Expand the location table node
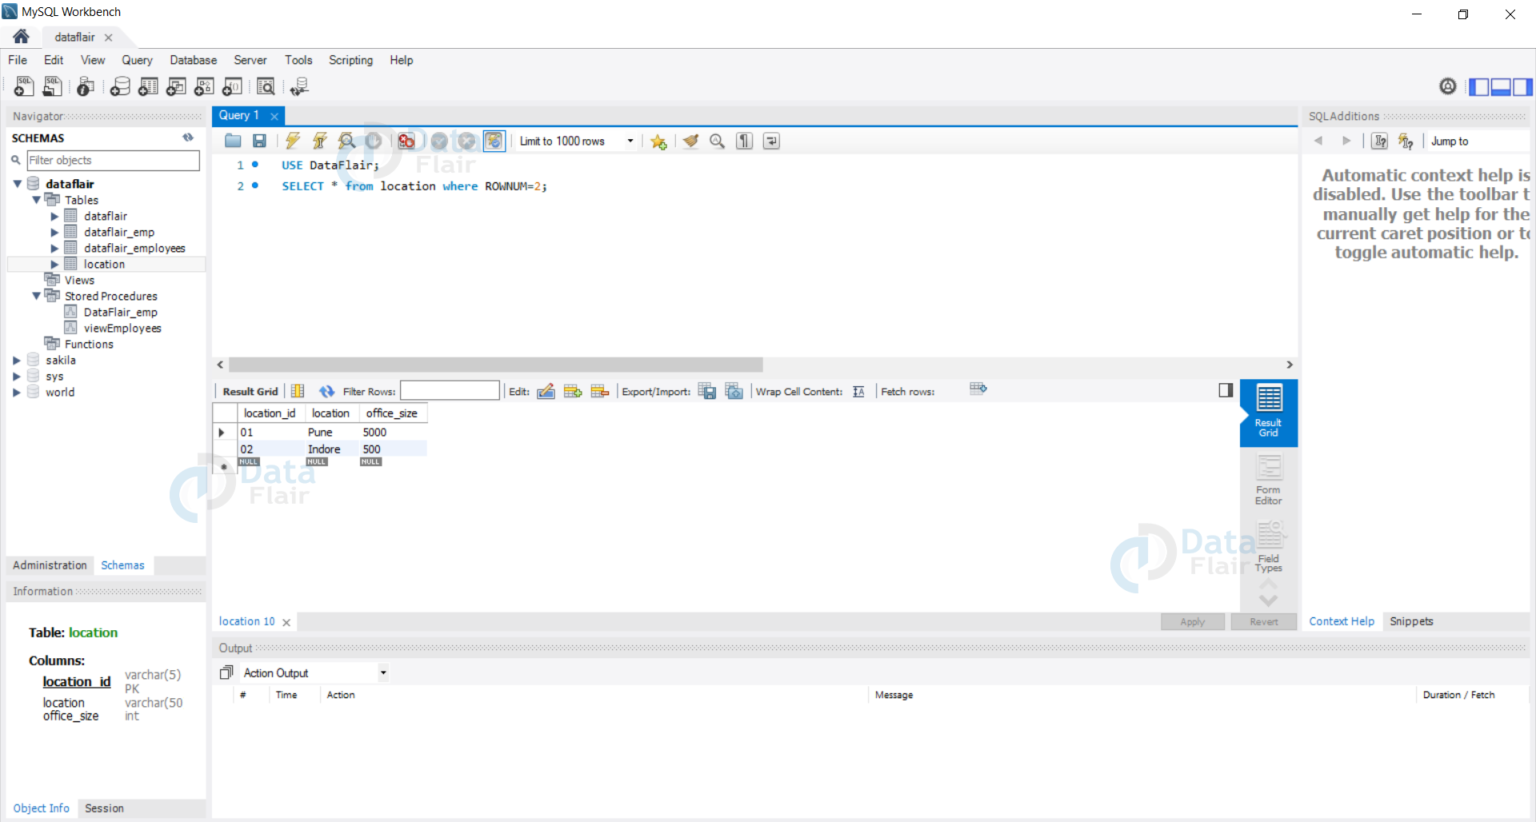 55,264
